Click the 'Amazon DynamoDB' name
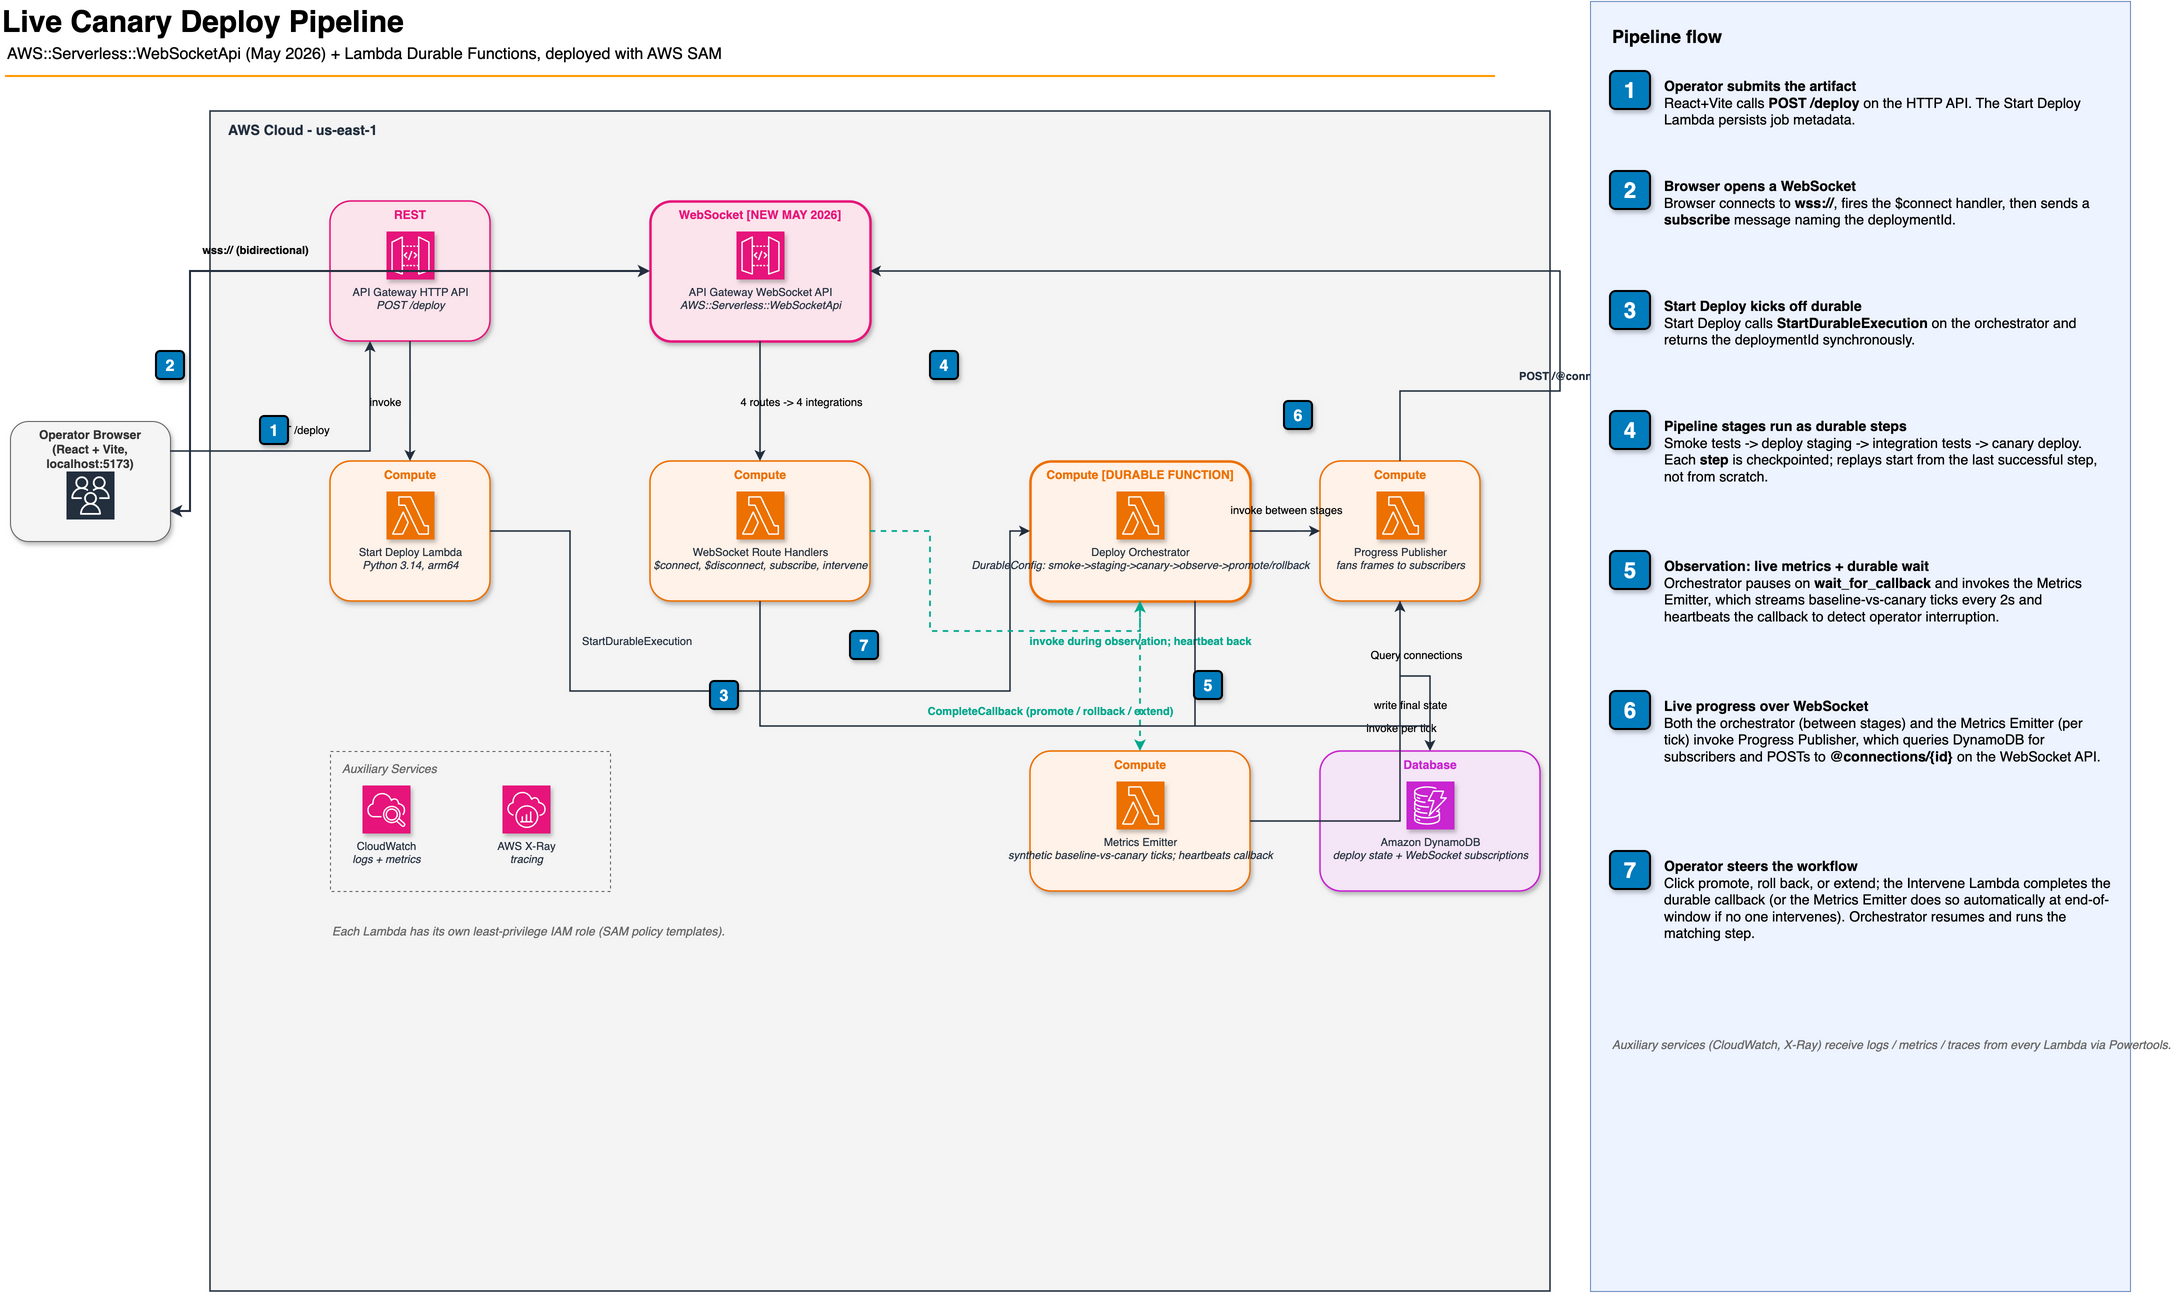The image size is (2173, 1295). [1430, 842]
